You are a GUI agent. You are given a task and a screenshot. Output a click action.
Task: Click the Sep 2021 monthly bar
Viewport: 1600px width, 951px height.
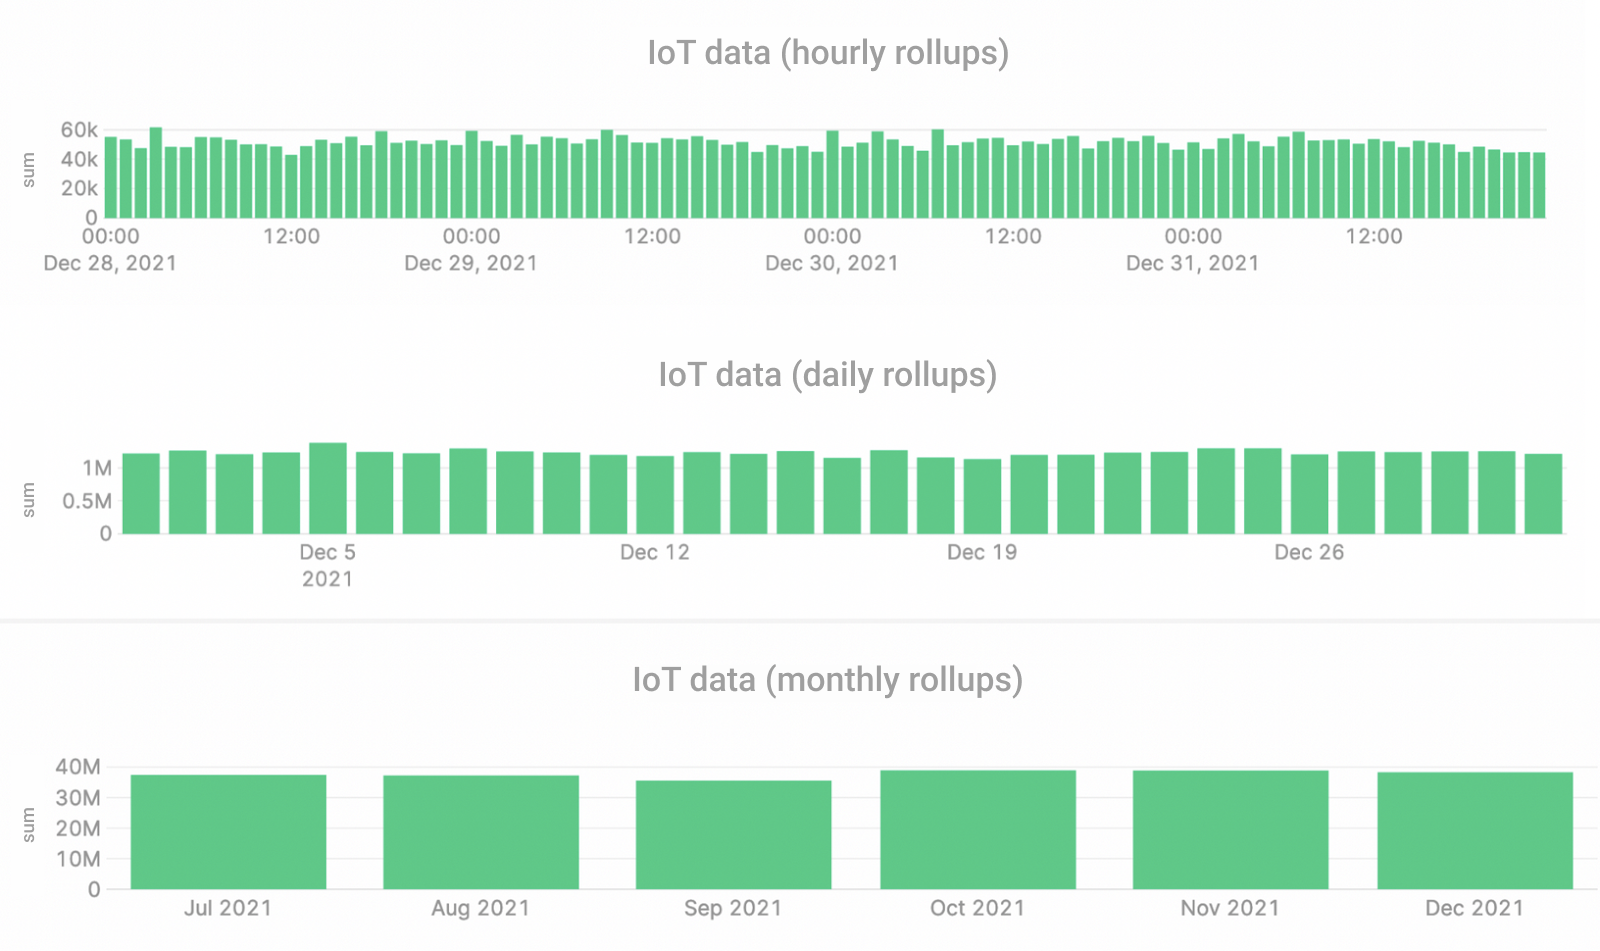[x=733, y=835]
